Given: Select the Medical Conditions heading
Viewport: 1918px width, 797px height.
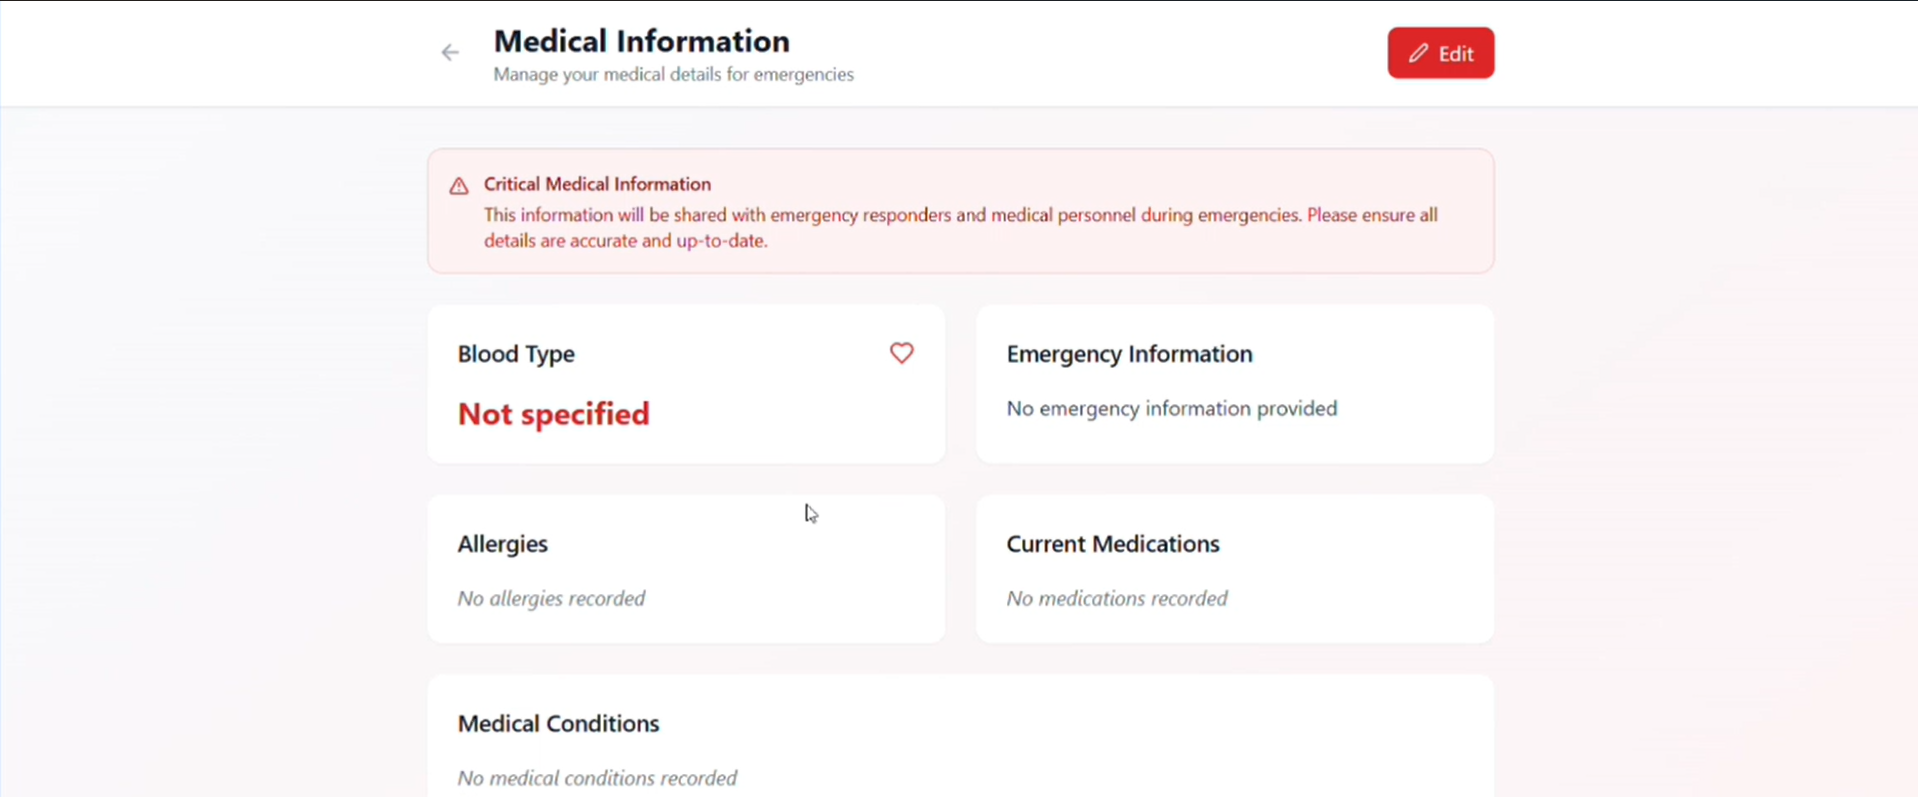Looking at the screenshot, I should [x=558, y=724].
